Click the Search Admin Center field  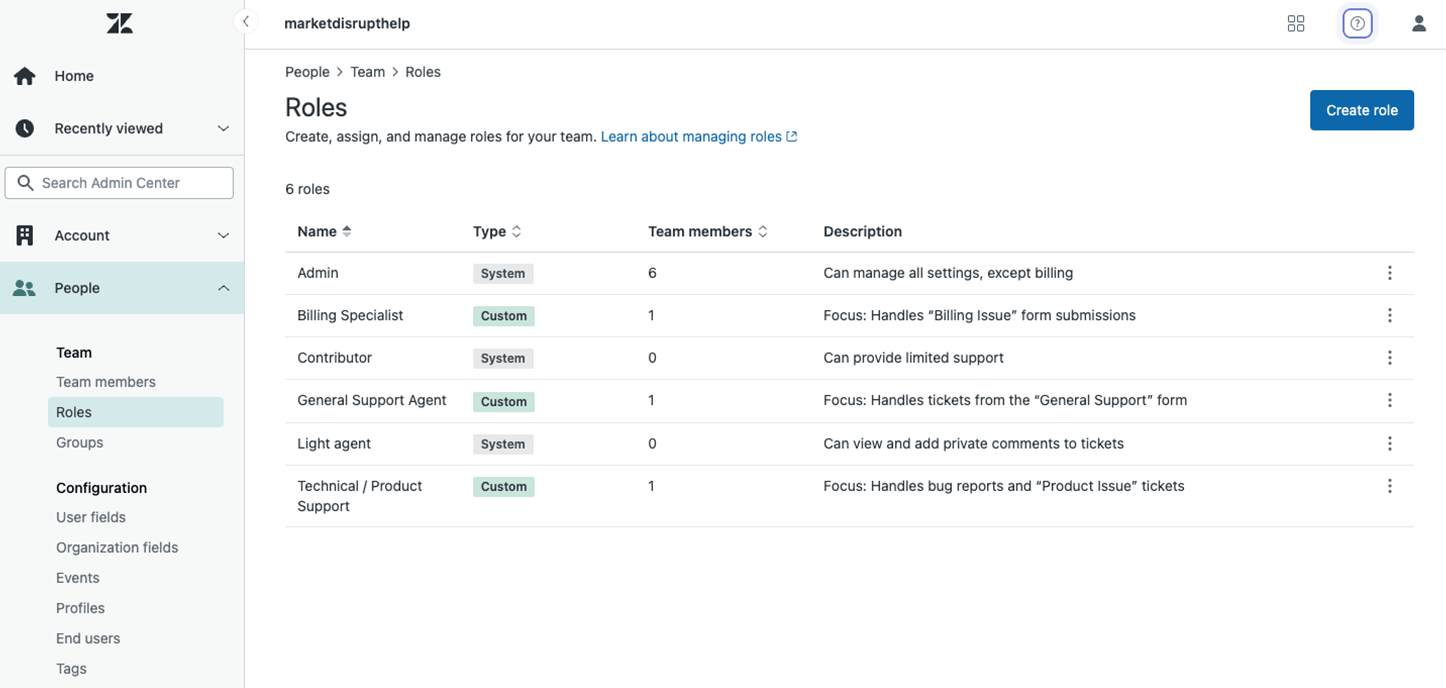coord(119,183)
